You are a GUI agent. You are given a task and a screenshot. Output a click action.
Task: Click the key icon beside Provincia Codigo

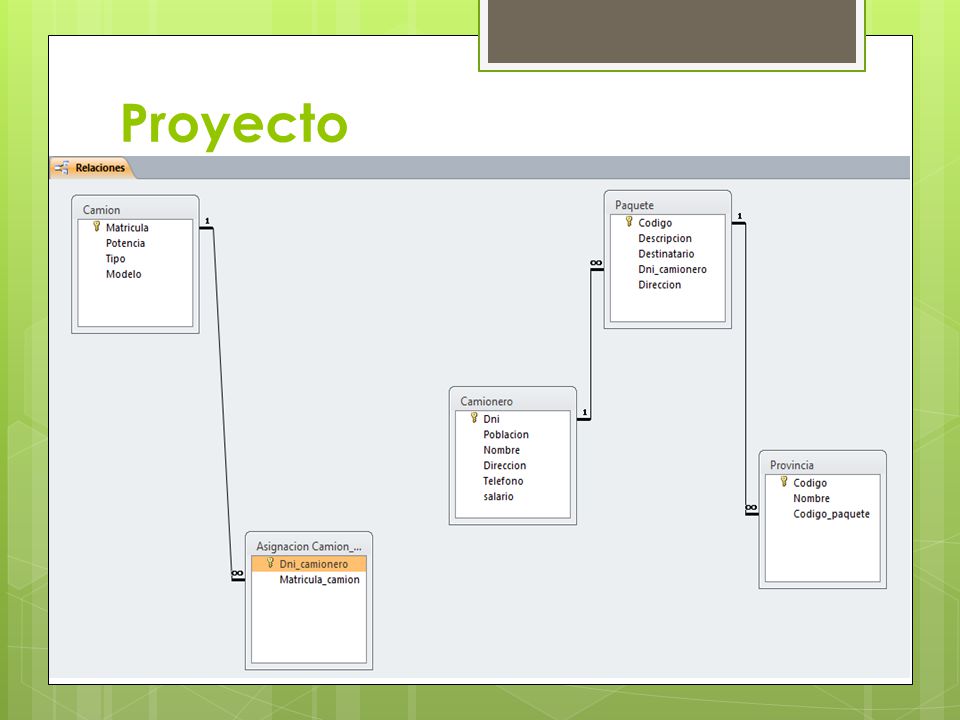(784, 482)
